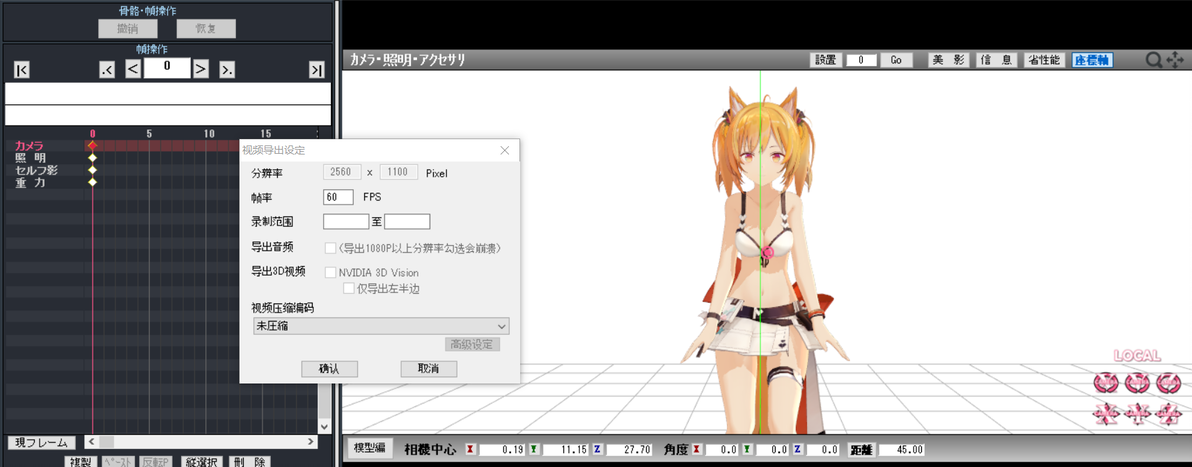Click the viewport zoom magnifier icon
1192x467 pixels.
click(x=1154, y=59)
